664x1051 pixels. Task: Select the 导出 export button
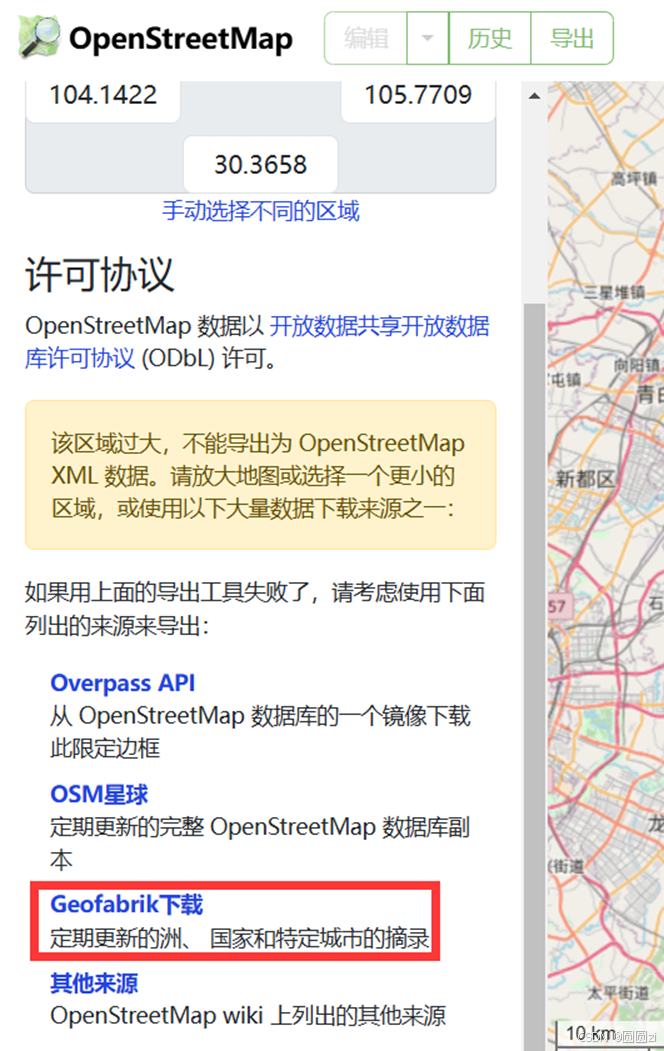click(x=572, y=38)
